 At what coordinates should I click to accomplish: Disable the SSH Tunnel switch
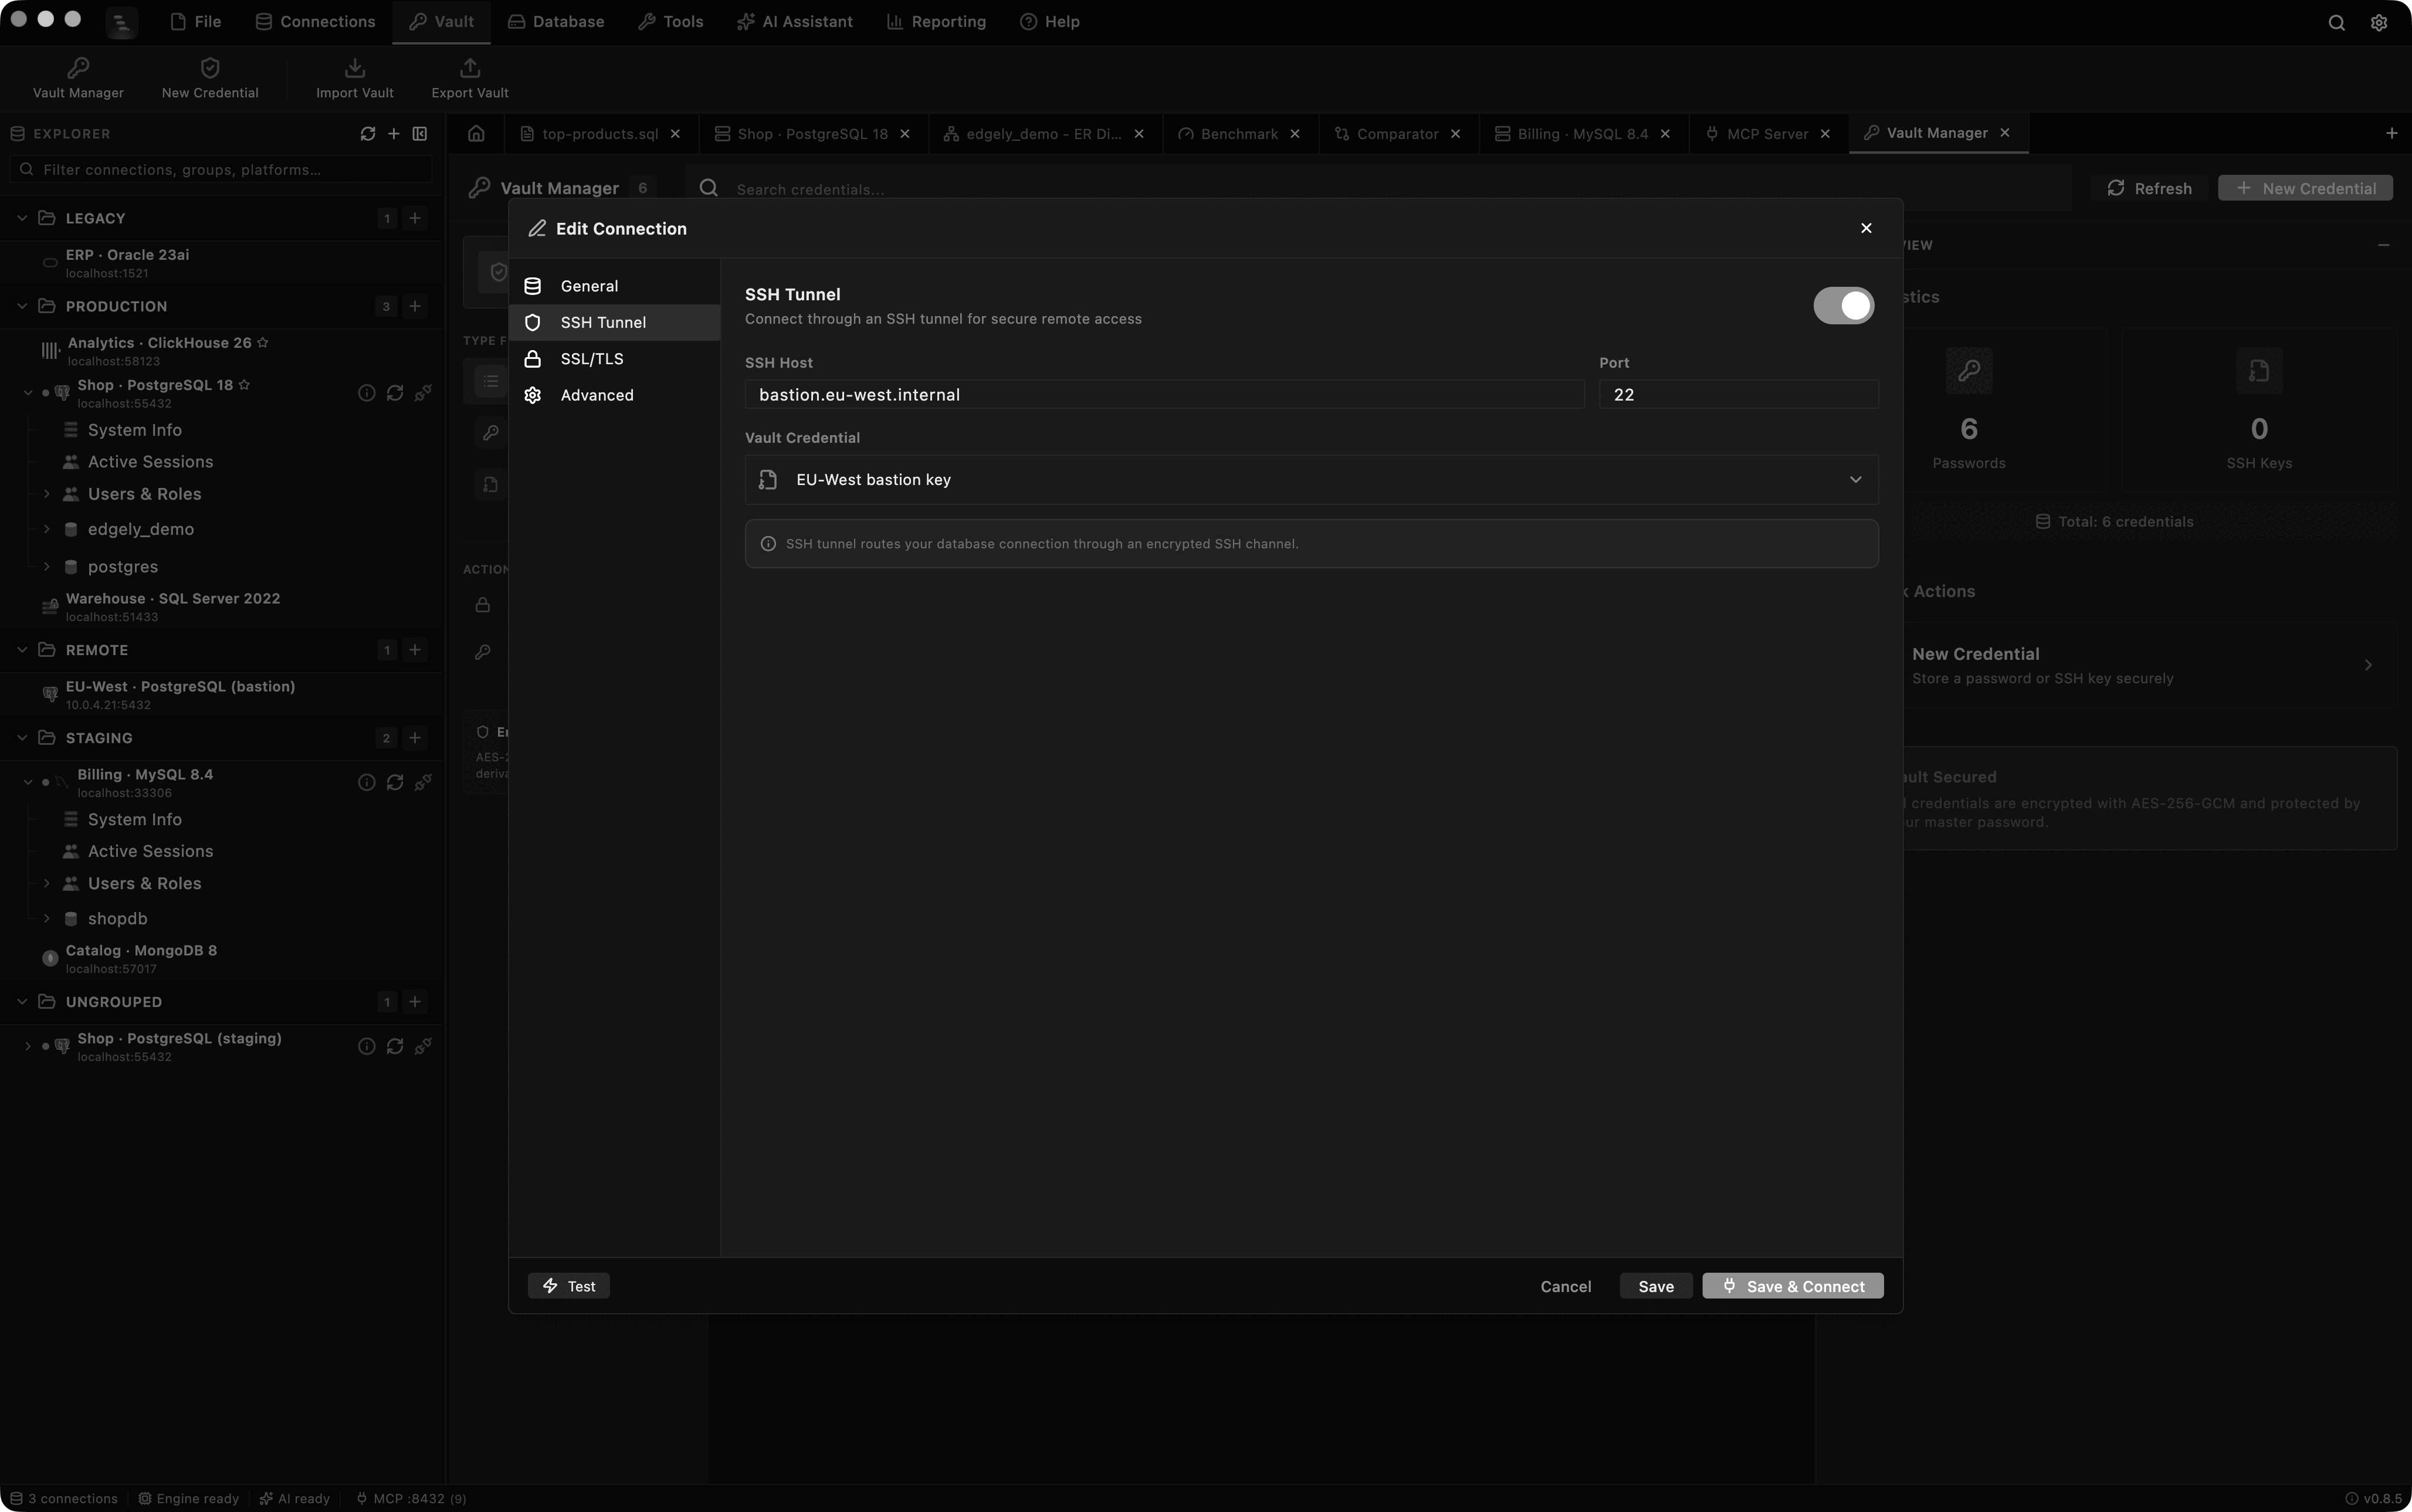pos(1844,305)
